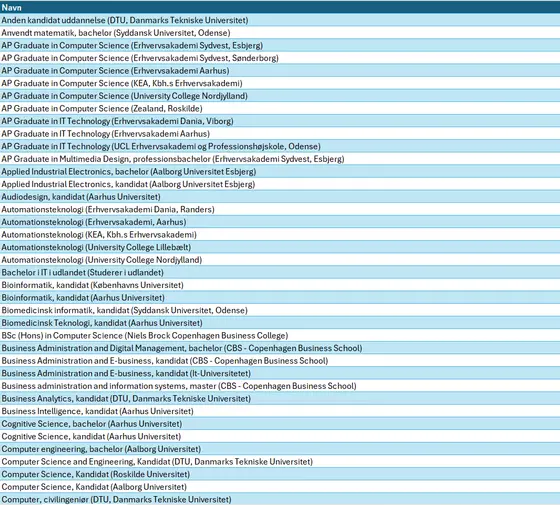560x505 pixels.
Task: Select 'AP Graduate in Computer Science (University College Nordjylland)'
Action: pyautogui.click(x=280, y=96)
